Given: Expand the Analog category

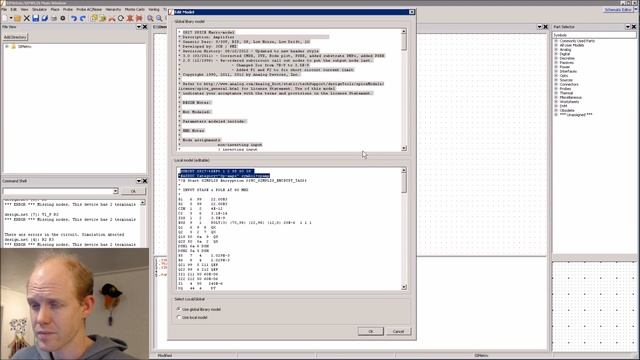Looking at the screenshot, I should [x=556, y=50].
